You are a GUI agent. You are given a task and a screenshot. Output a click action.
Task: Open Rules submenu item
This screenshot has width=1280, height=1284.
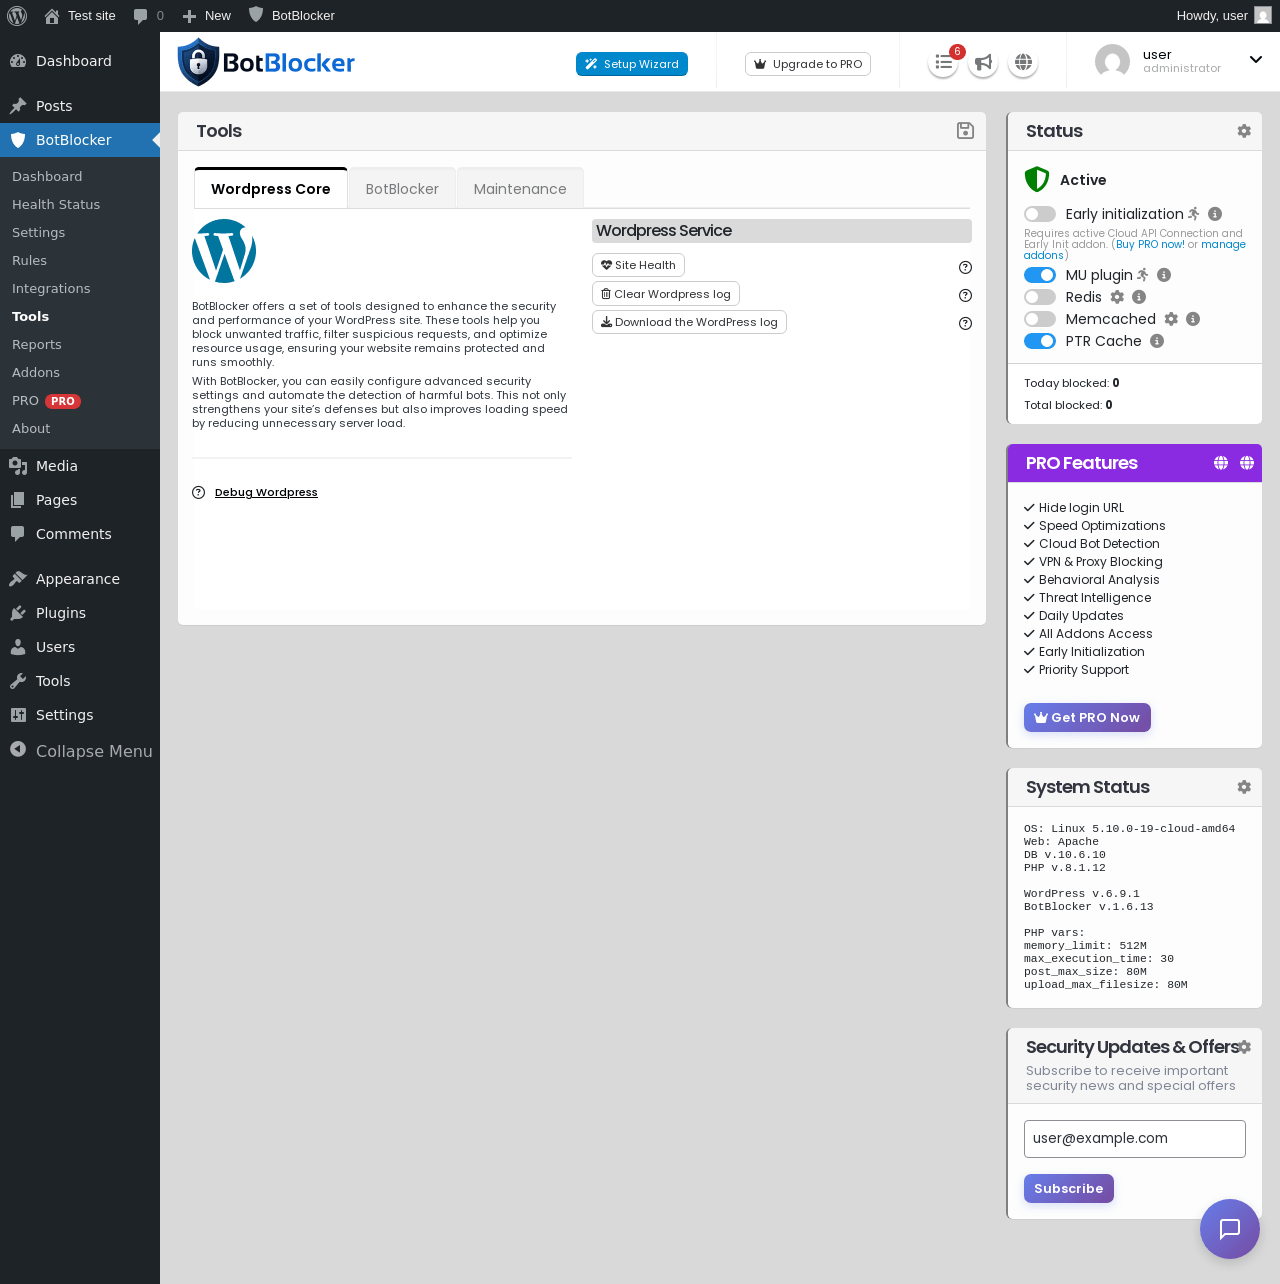[29, 260]
